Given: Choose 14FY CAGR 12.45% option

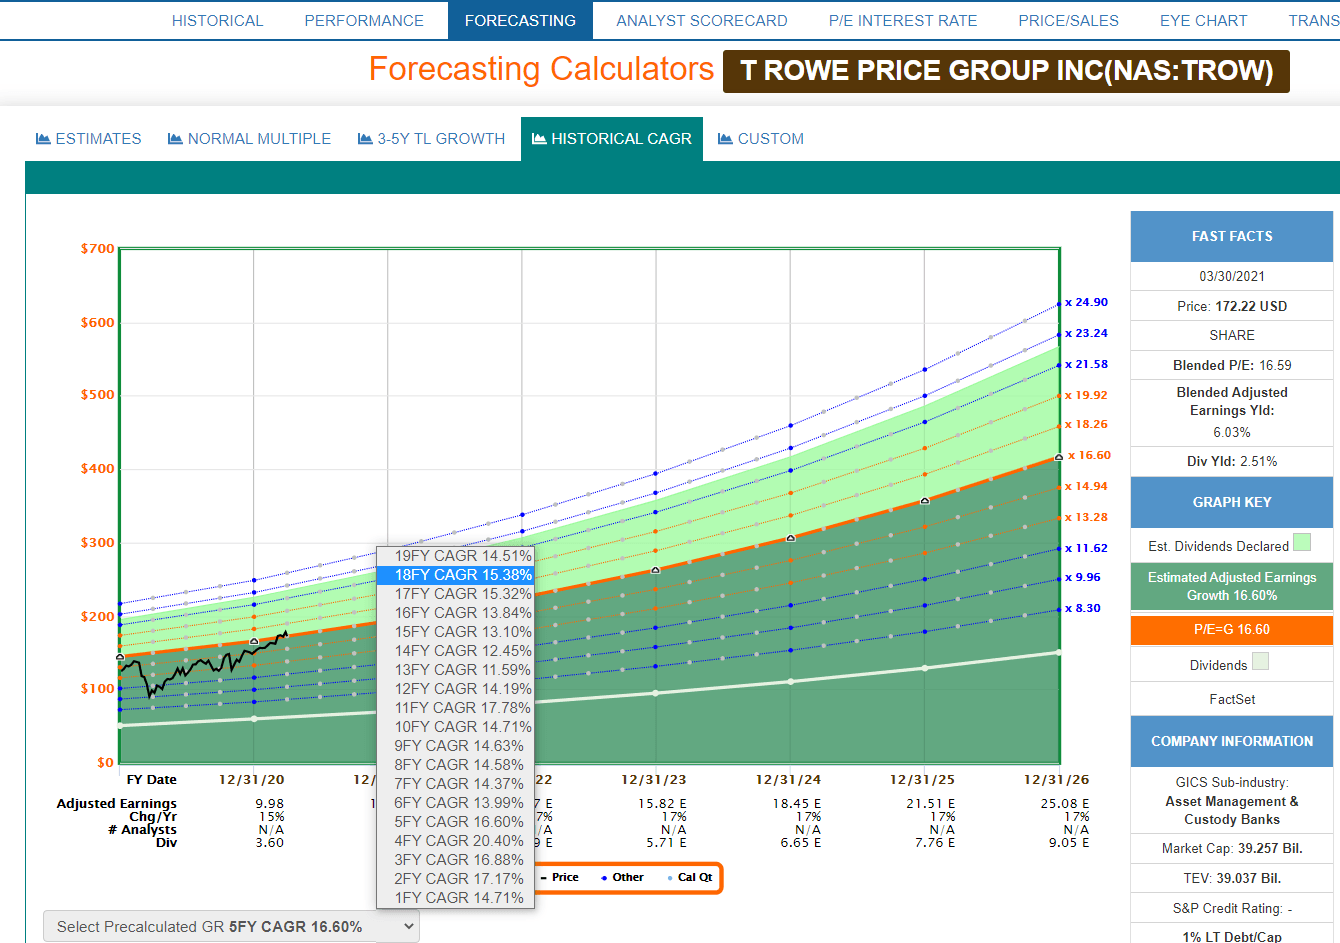Looking at the screenshot, I should [455, 651].
